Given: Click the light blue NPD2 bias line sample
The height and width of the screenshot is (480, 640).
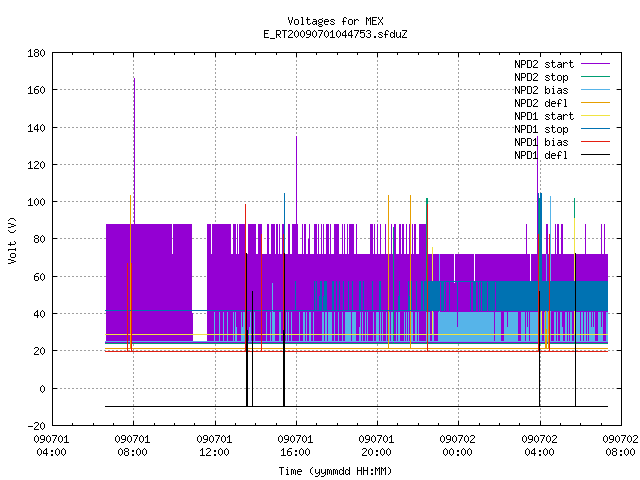Looking at the screenshot, I should (x=595, y=90).
